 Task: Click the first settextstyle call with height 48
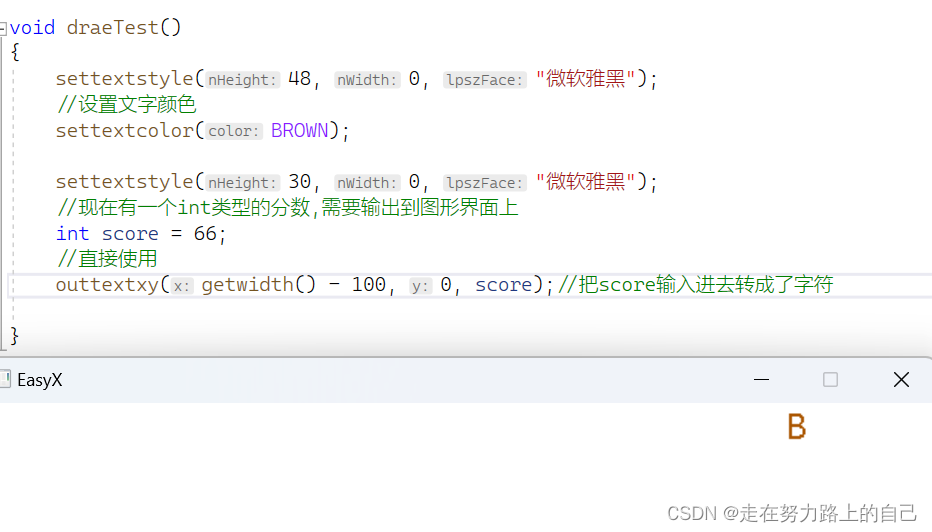coord(124,78)
